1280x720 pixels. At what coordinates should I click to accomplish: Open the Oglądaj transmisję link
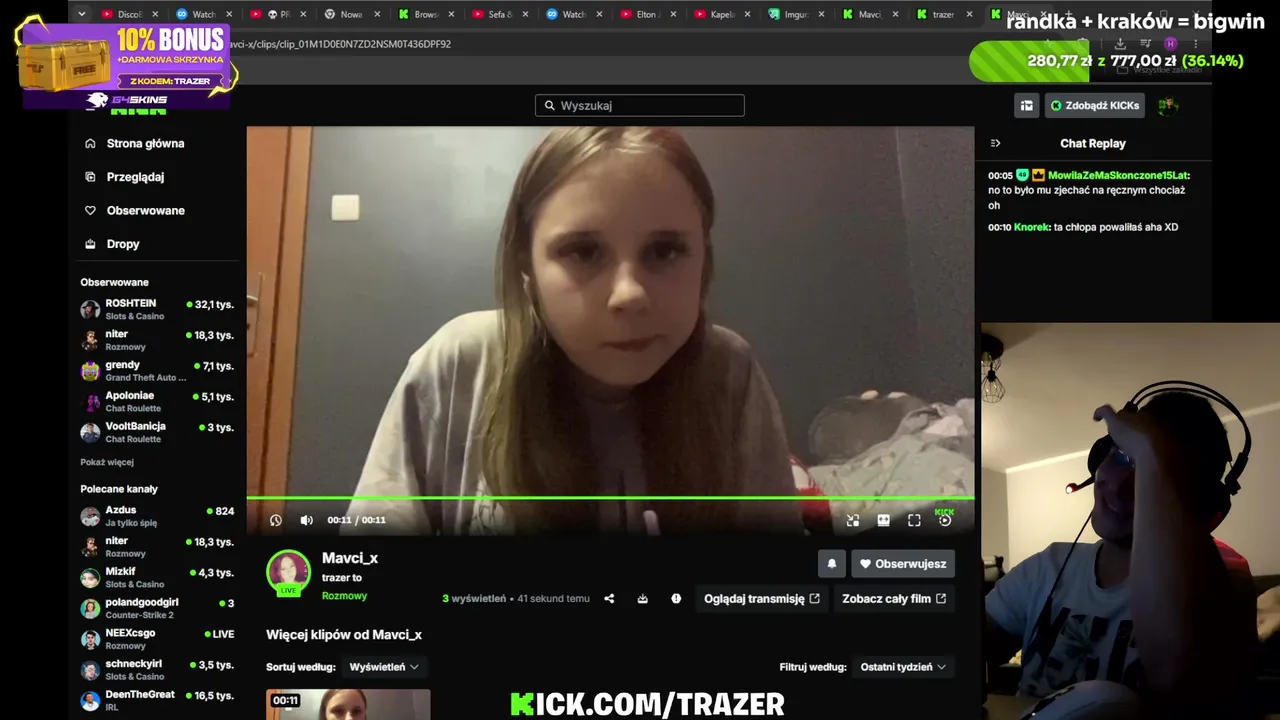[x=762, y=599]
